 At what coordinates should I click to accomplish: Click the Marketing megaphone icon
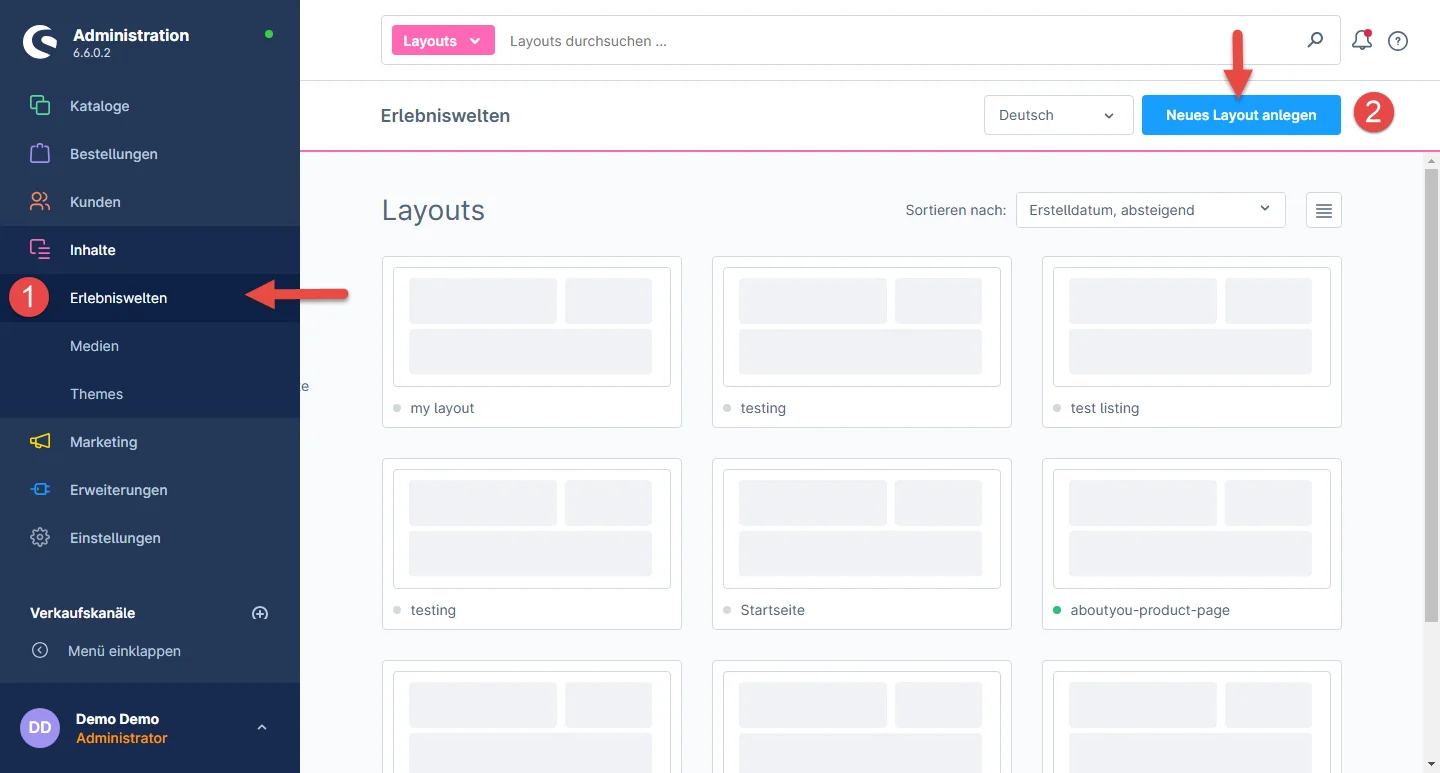[40, 442]
